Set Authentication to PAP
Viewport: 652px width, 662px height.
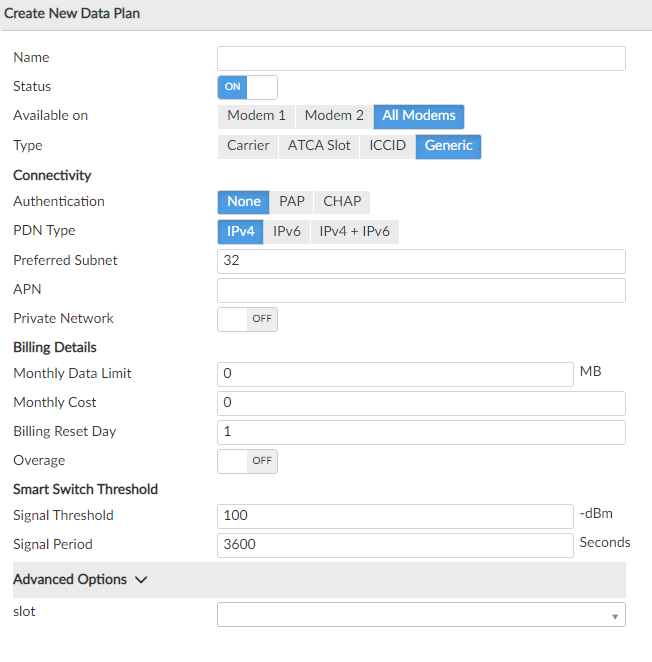(x=292, y=202)
